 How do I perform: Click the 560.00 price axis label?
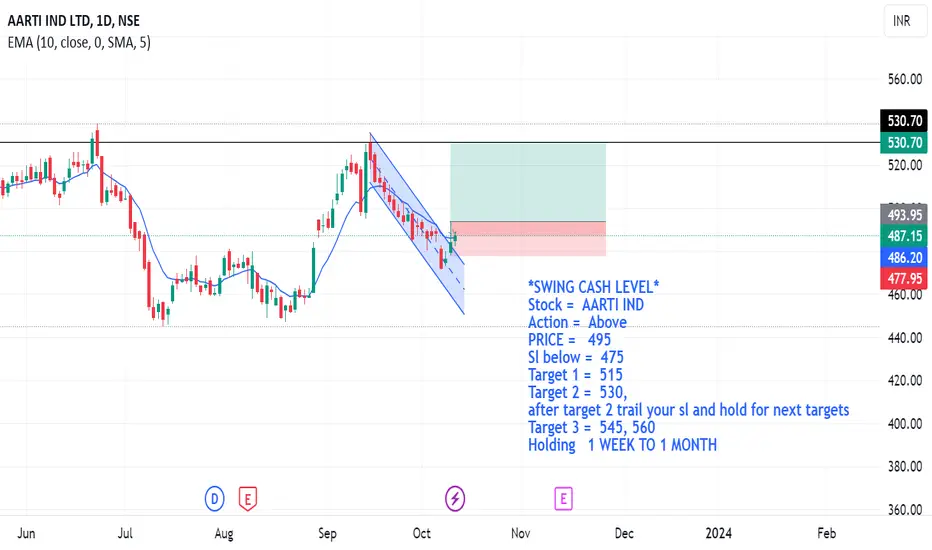905,79
